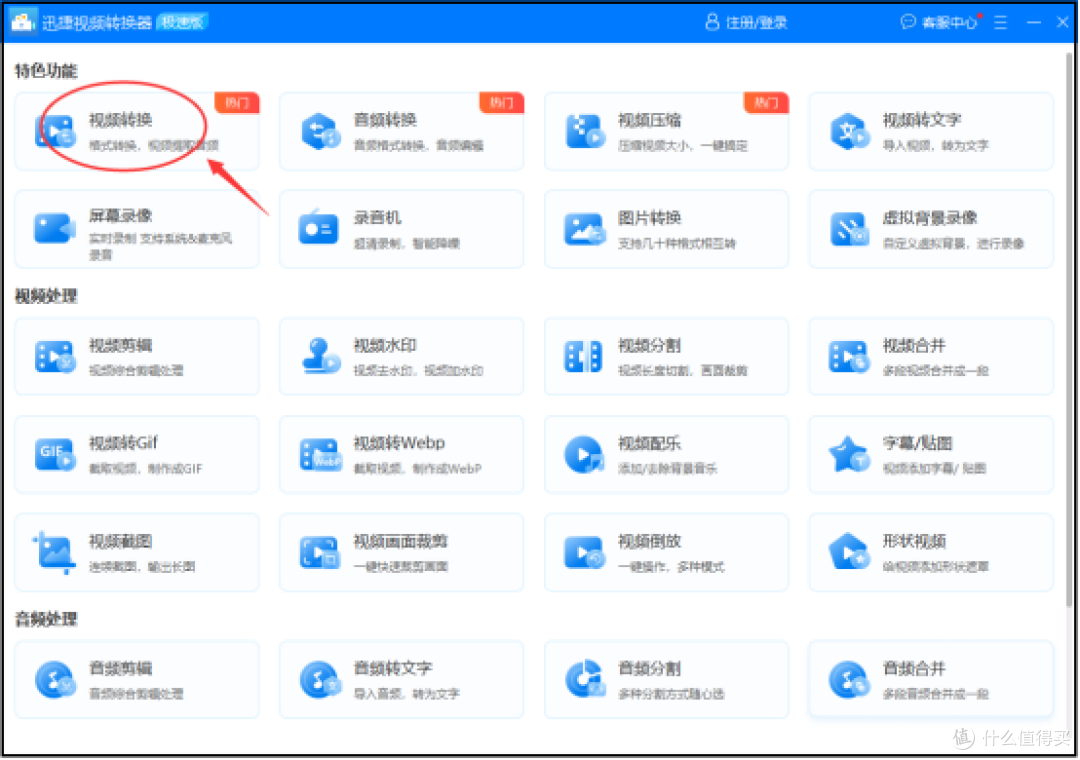Click the 字幕/贴图 title text

(917, 443)
